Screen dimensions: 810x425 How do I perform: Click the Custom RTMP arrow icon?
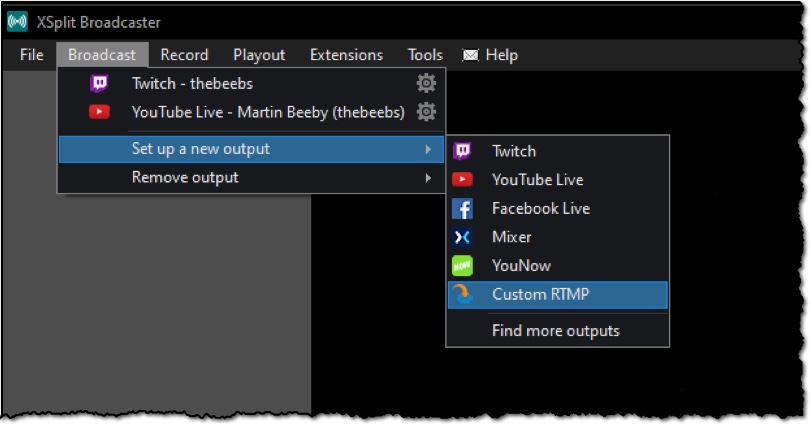(462, 294)
